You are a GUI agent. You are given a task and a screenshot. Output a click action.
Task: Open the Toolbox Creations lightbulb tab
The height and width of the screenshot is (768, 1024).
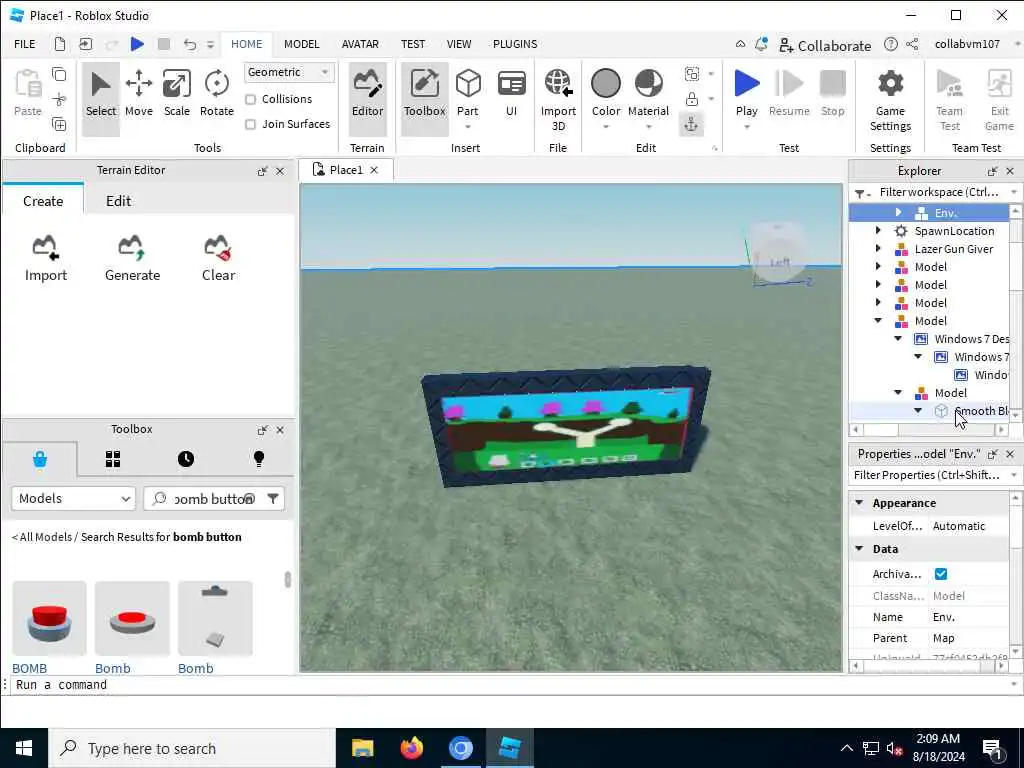pyautogui.click(x=259, y=459)
